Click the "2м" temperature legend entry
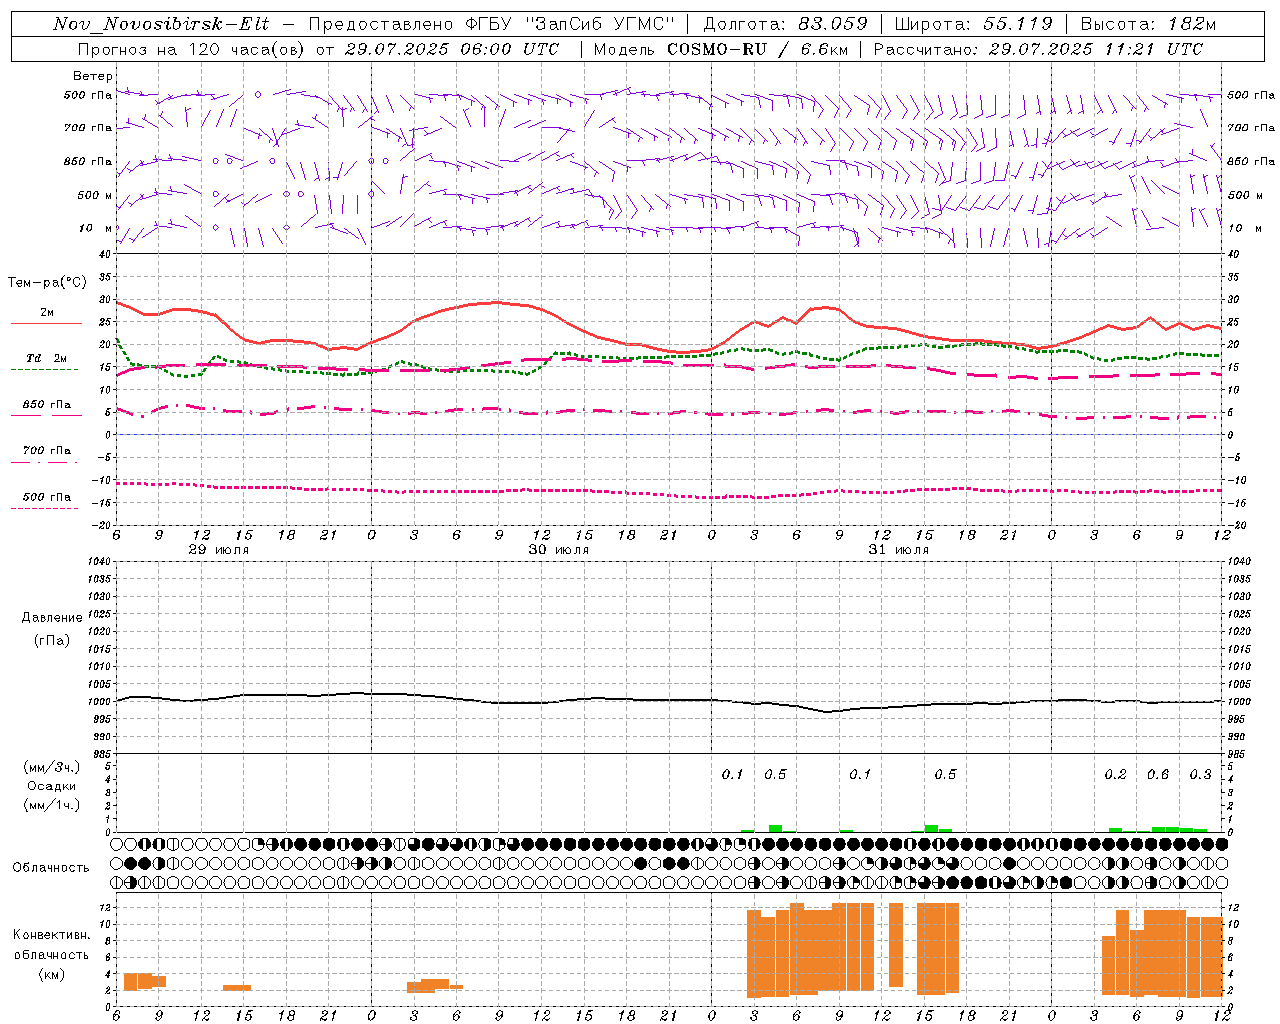The image size is (1280, 1024). [x=47, y=313]
